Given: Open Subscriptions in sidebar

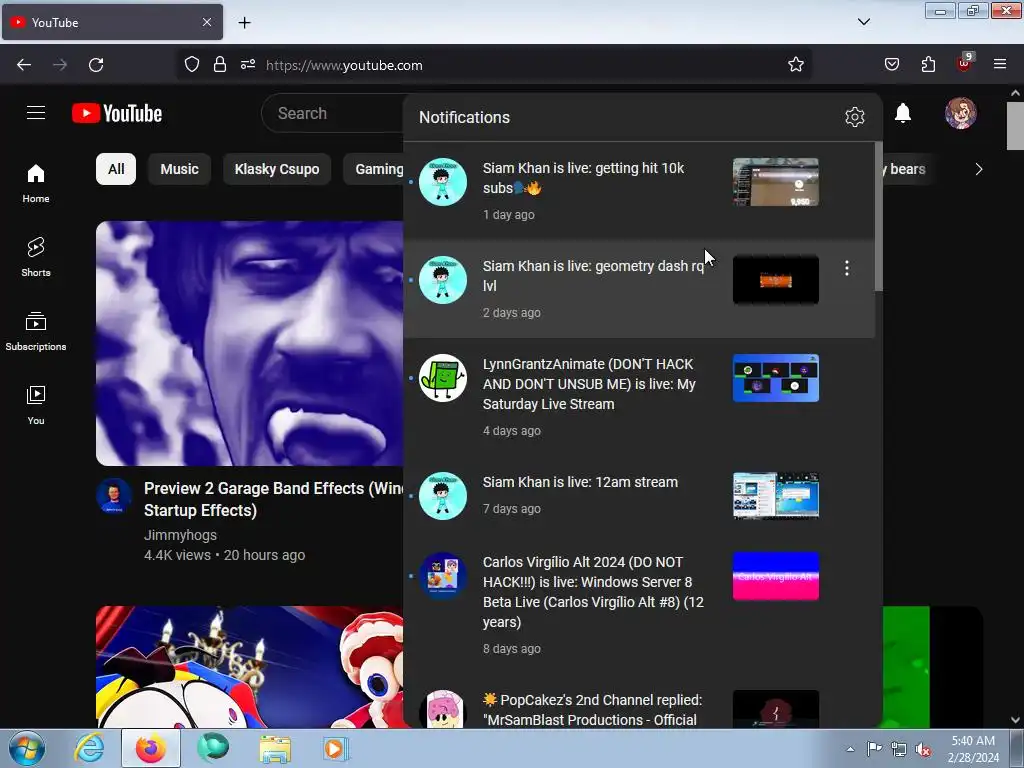Looking at the screenshot, I should (36, 331).
